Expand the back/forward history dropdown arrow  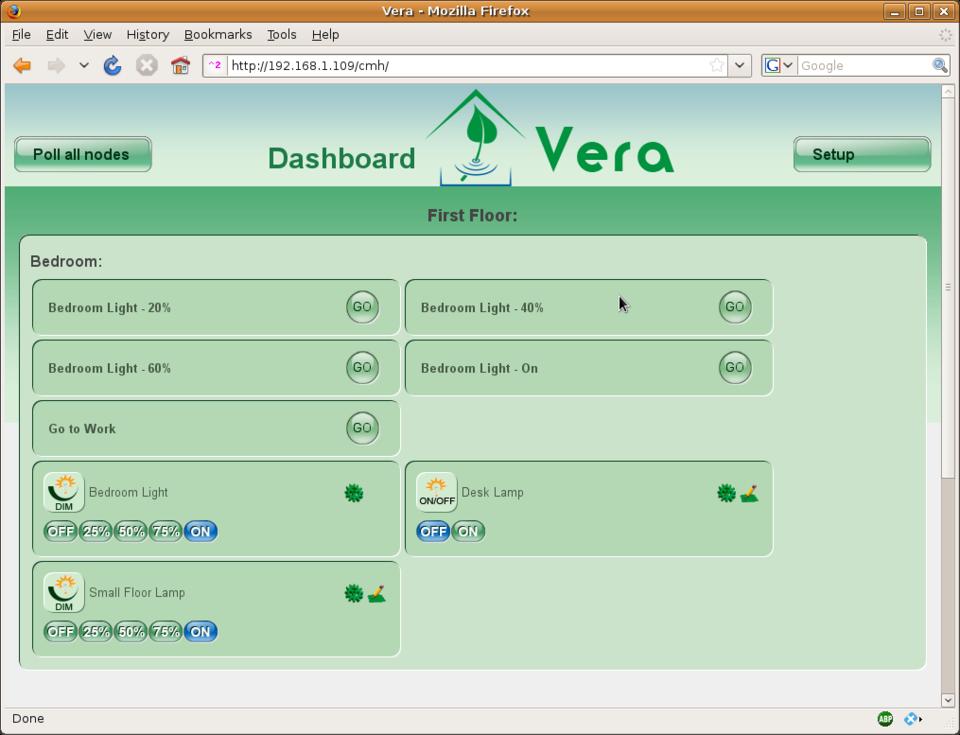click(84, 66)
